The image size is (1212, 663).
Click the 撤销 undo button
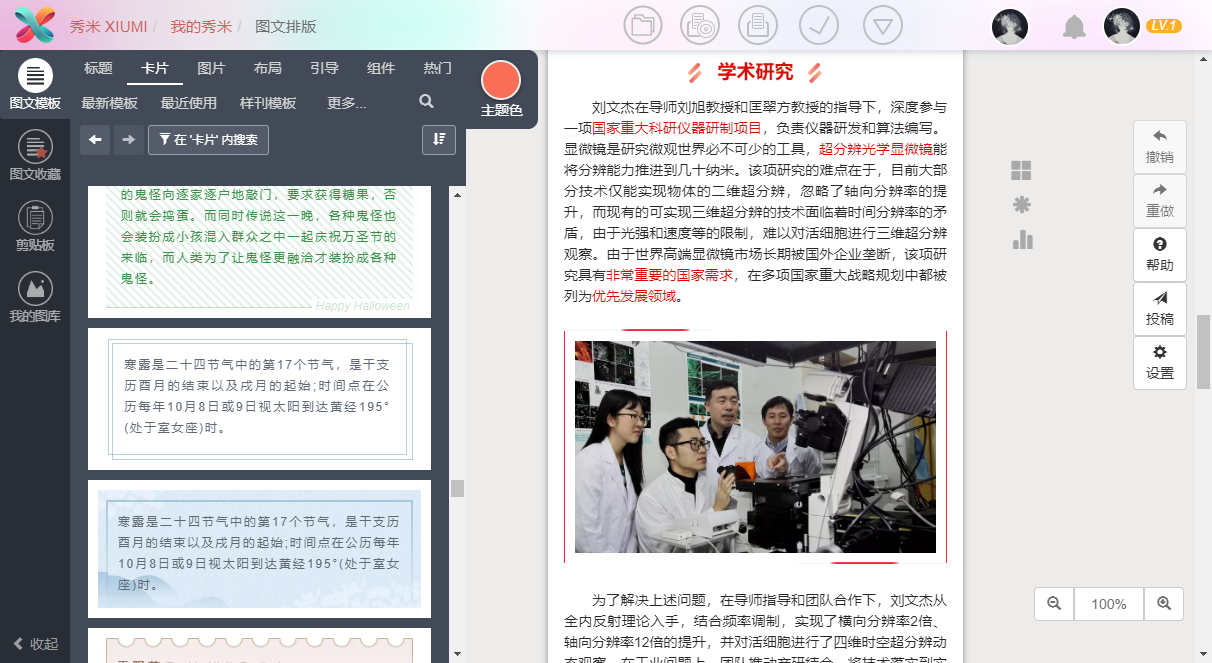pos(1160,147)
